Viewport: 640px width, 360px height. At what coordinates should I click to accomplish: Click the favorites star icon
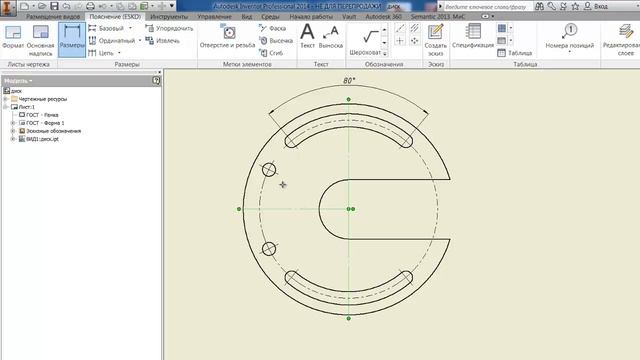click(x=575, y=6)
